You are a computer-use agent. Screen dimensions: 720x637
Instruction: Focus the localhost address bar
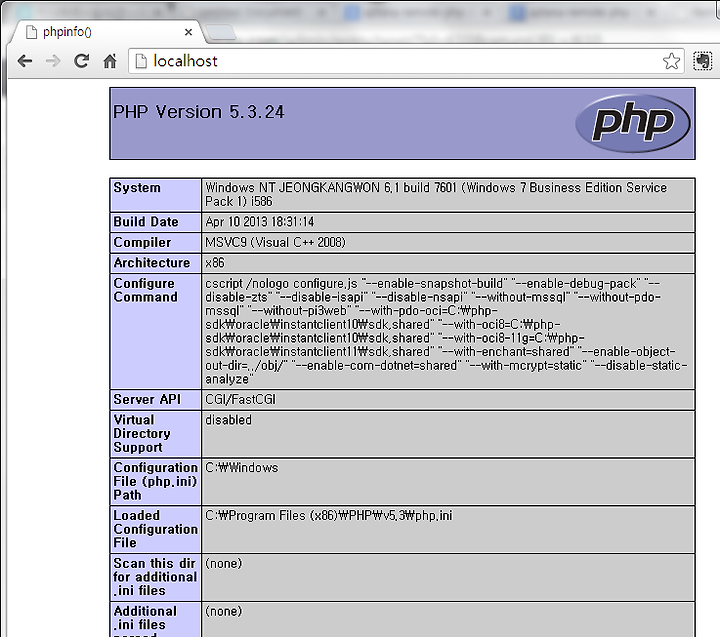[x=406, y=61]
